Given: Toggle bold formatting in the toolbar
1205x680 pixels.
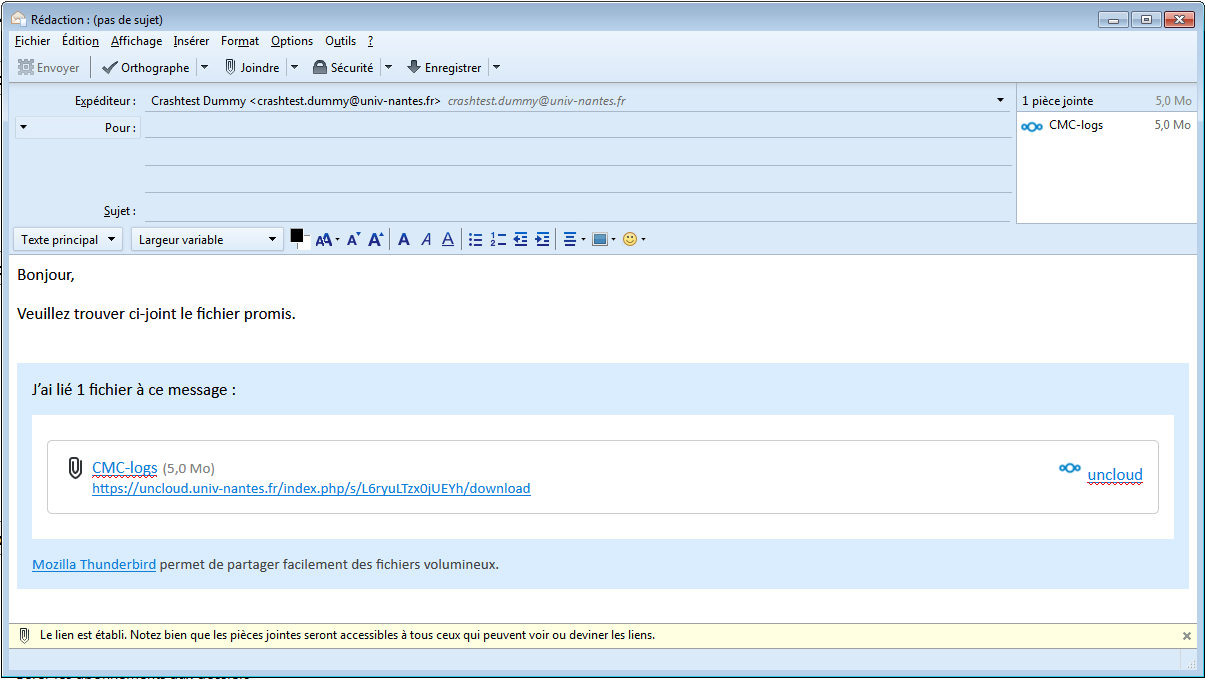Looking at the screenshot, I should [x=403, y=239].
